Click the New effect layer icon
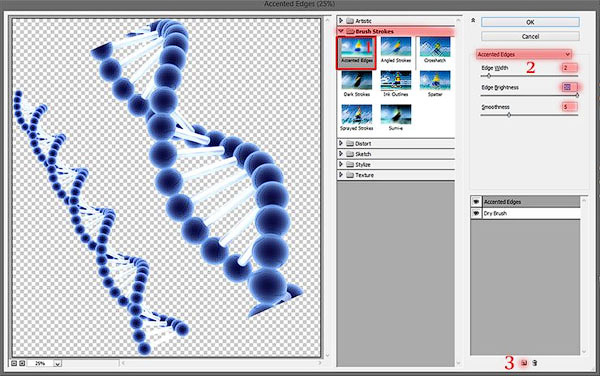This screenshot has height=376, width=600. (x=524, y=363)
